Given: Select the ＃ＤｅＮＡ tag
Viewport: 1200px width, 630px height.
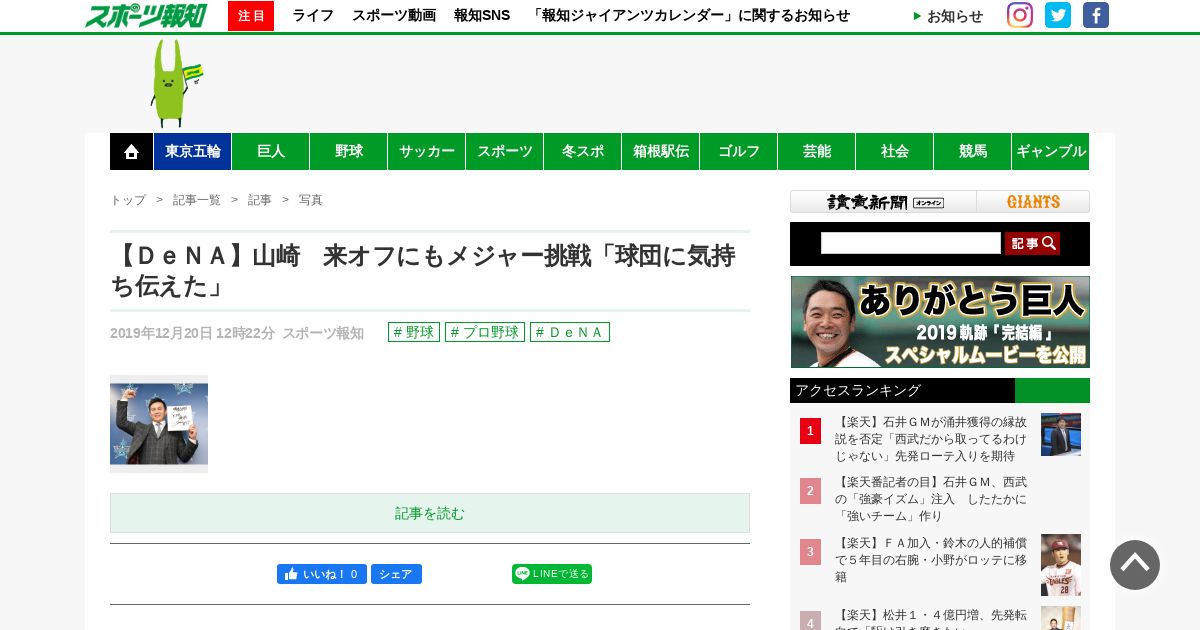Looking at the screenshot, I should point(570,332).
